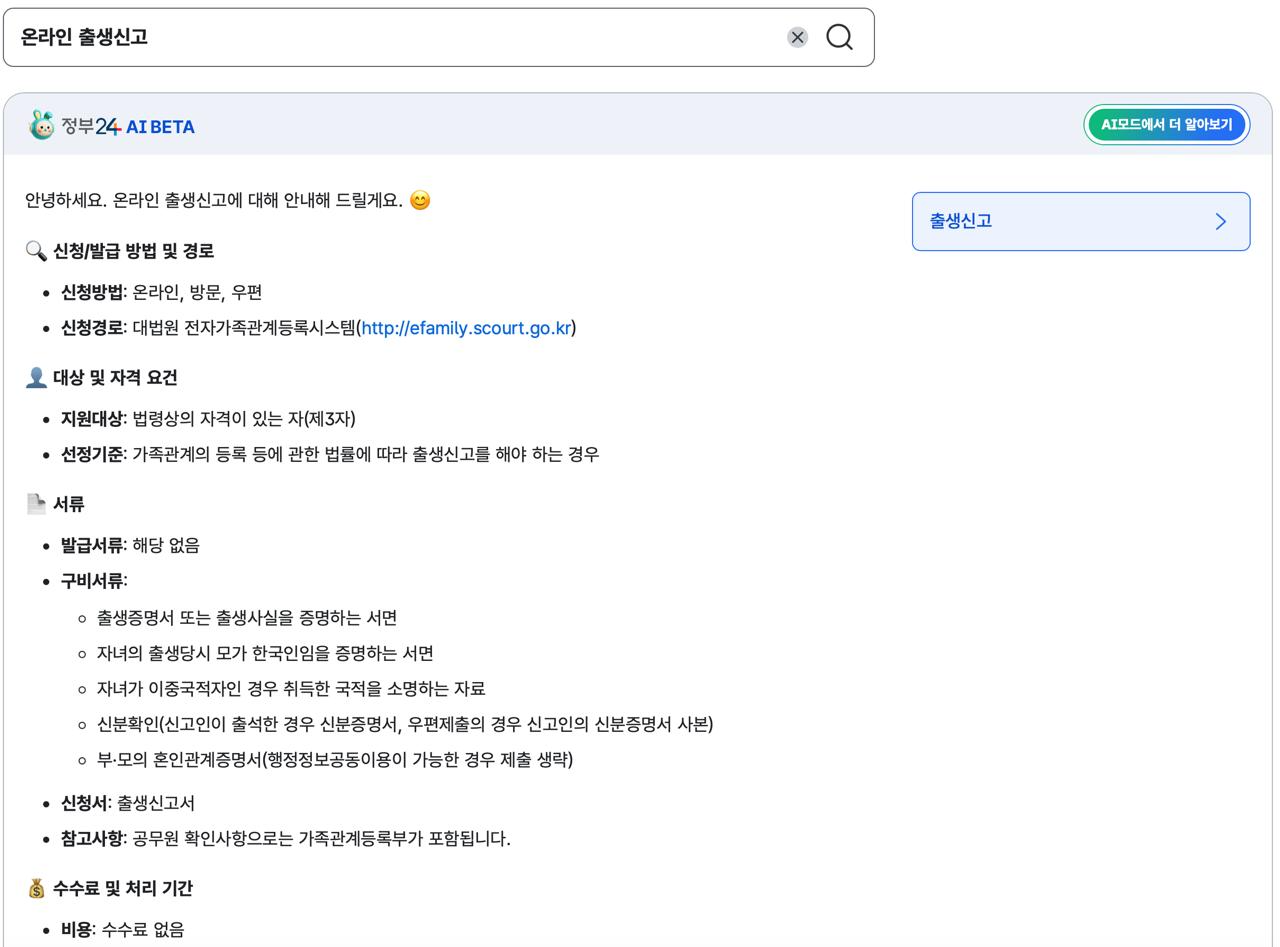Click the 출생증명서 또는 출생사실 document item

click(x=247, y=618)
